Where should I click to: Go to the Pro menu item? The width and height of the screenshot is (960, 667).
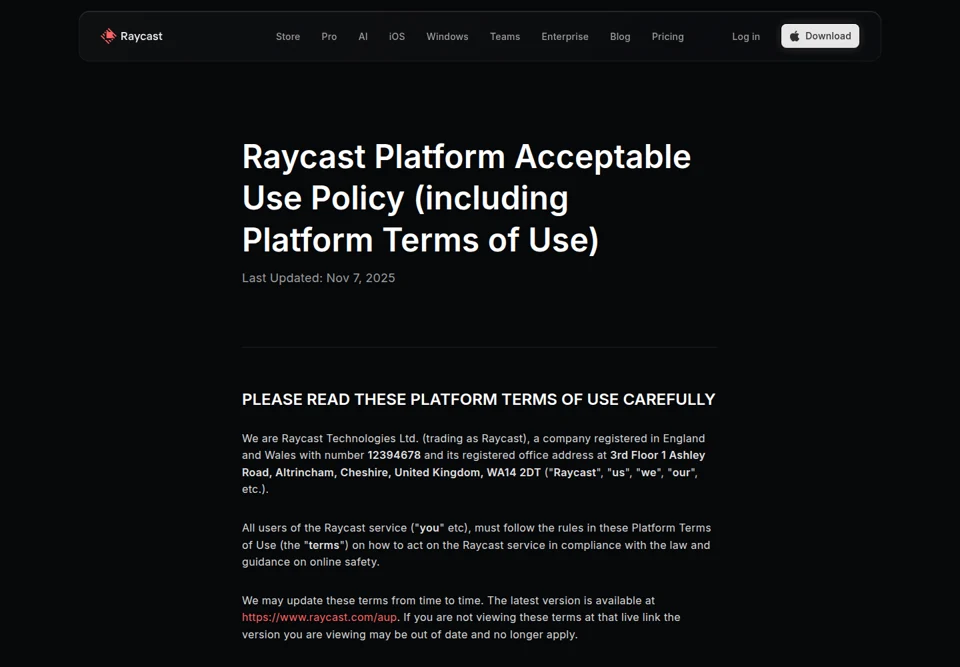pos(329,37)
